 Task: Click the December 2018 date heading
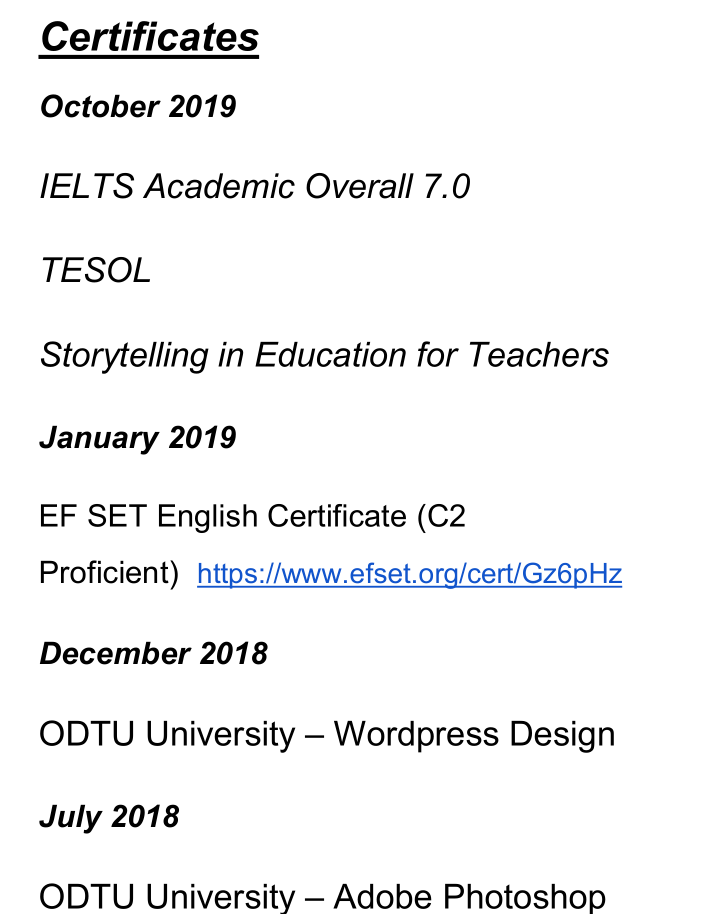pyautogui.click(x=153, y=653)
